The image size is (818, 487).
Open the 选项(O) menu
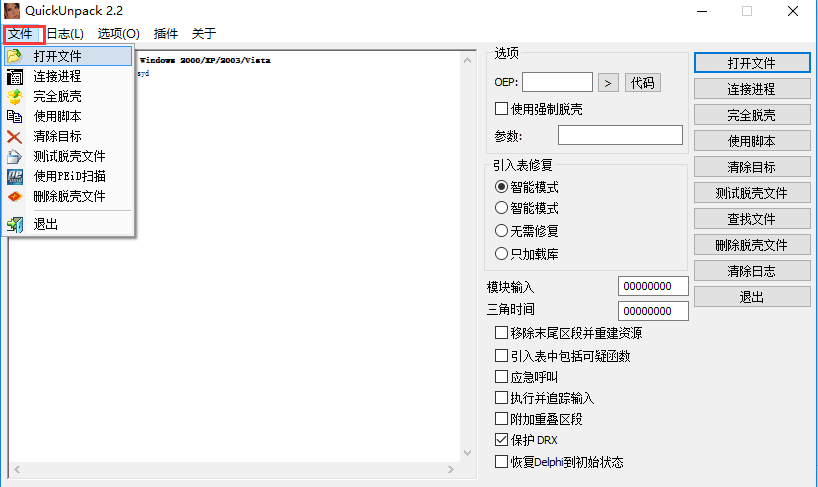click(x=118, y=34)
